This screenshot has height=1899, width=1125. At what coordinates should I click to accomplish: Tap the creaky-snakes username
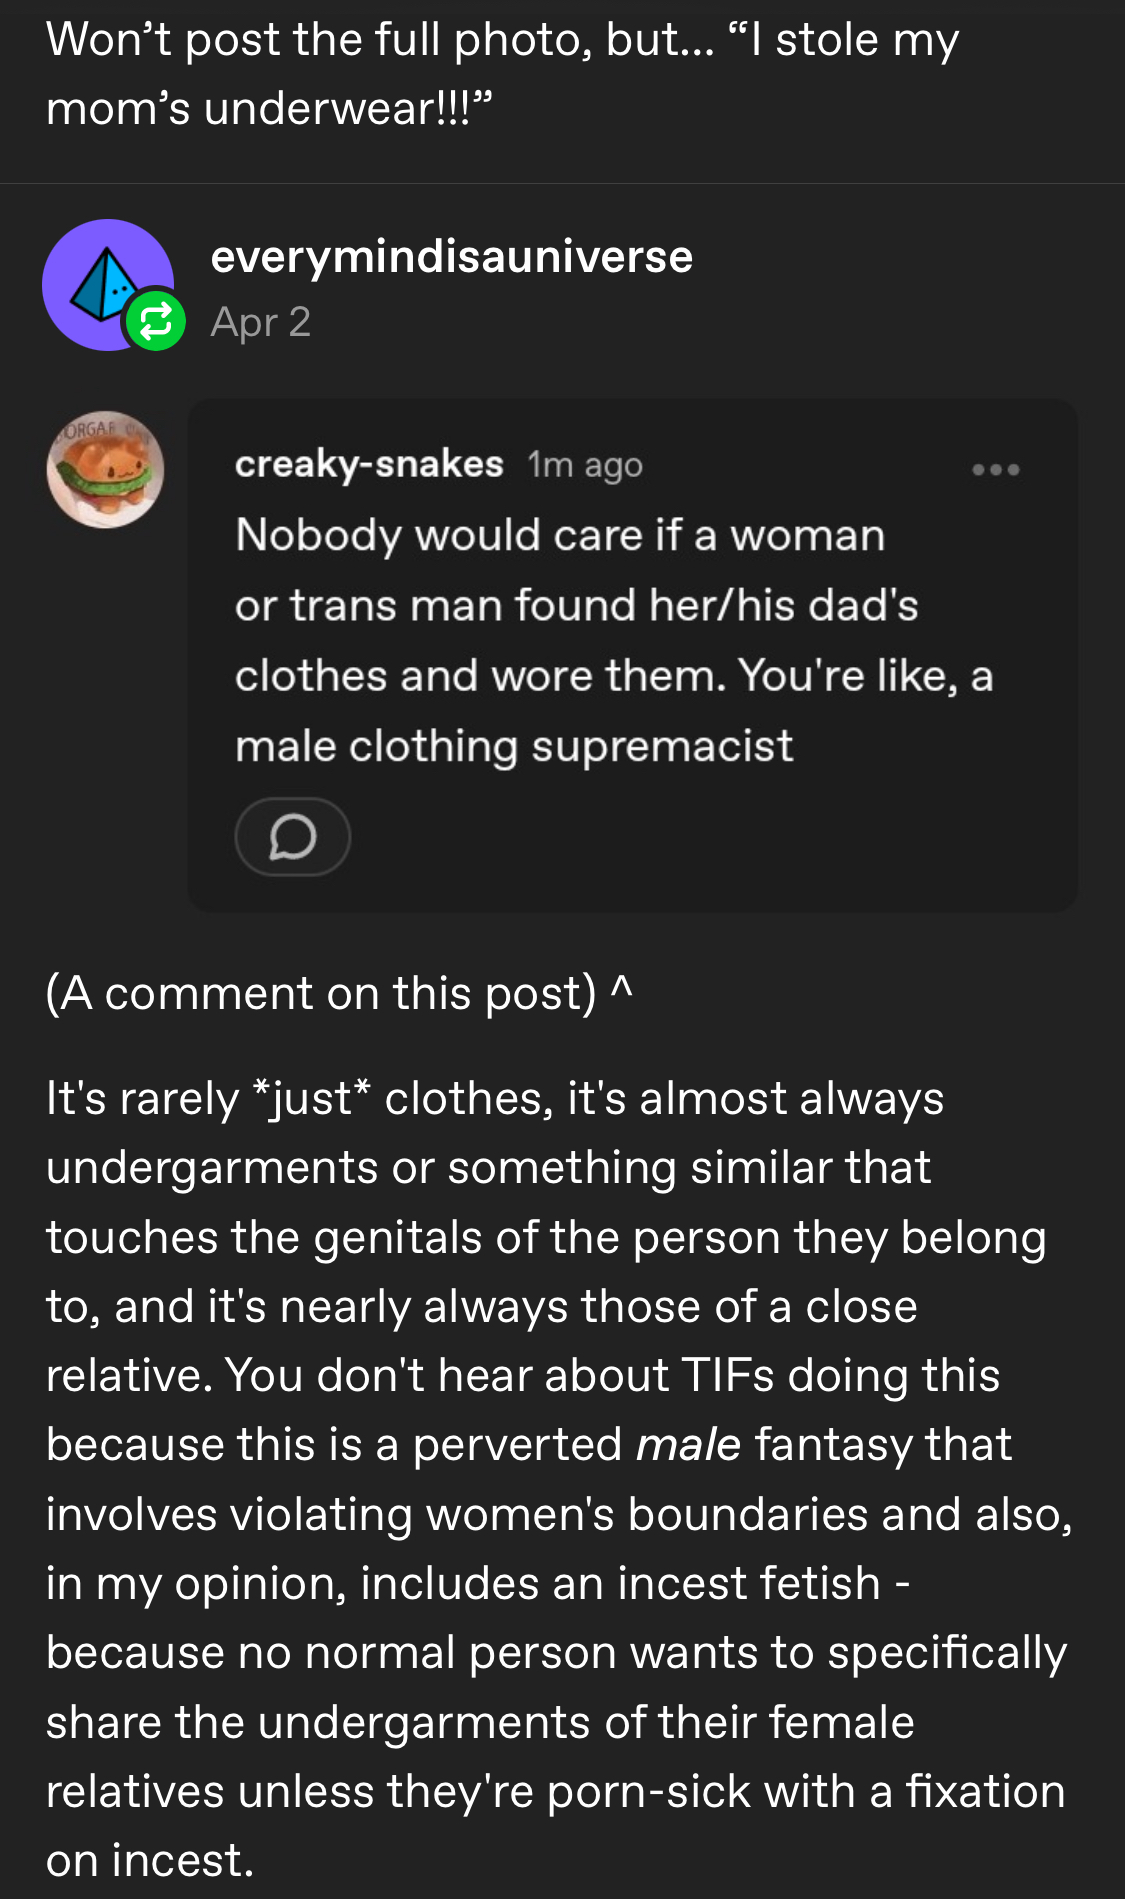369,464
